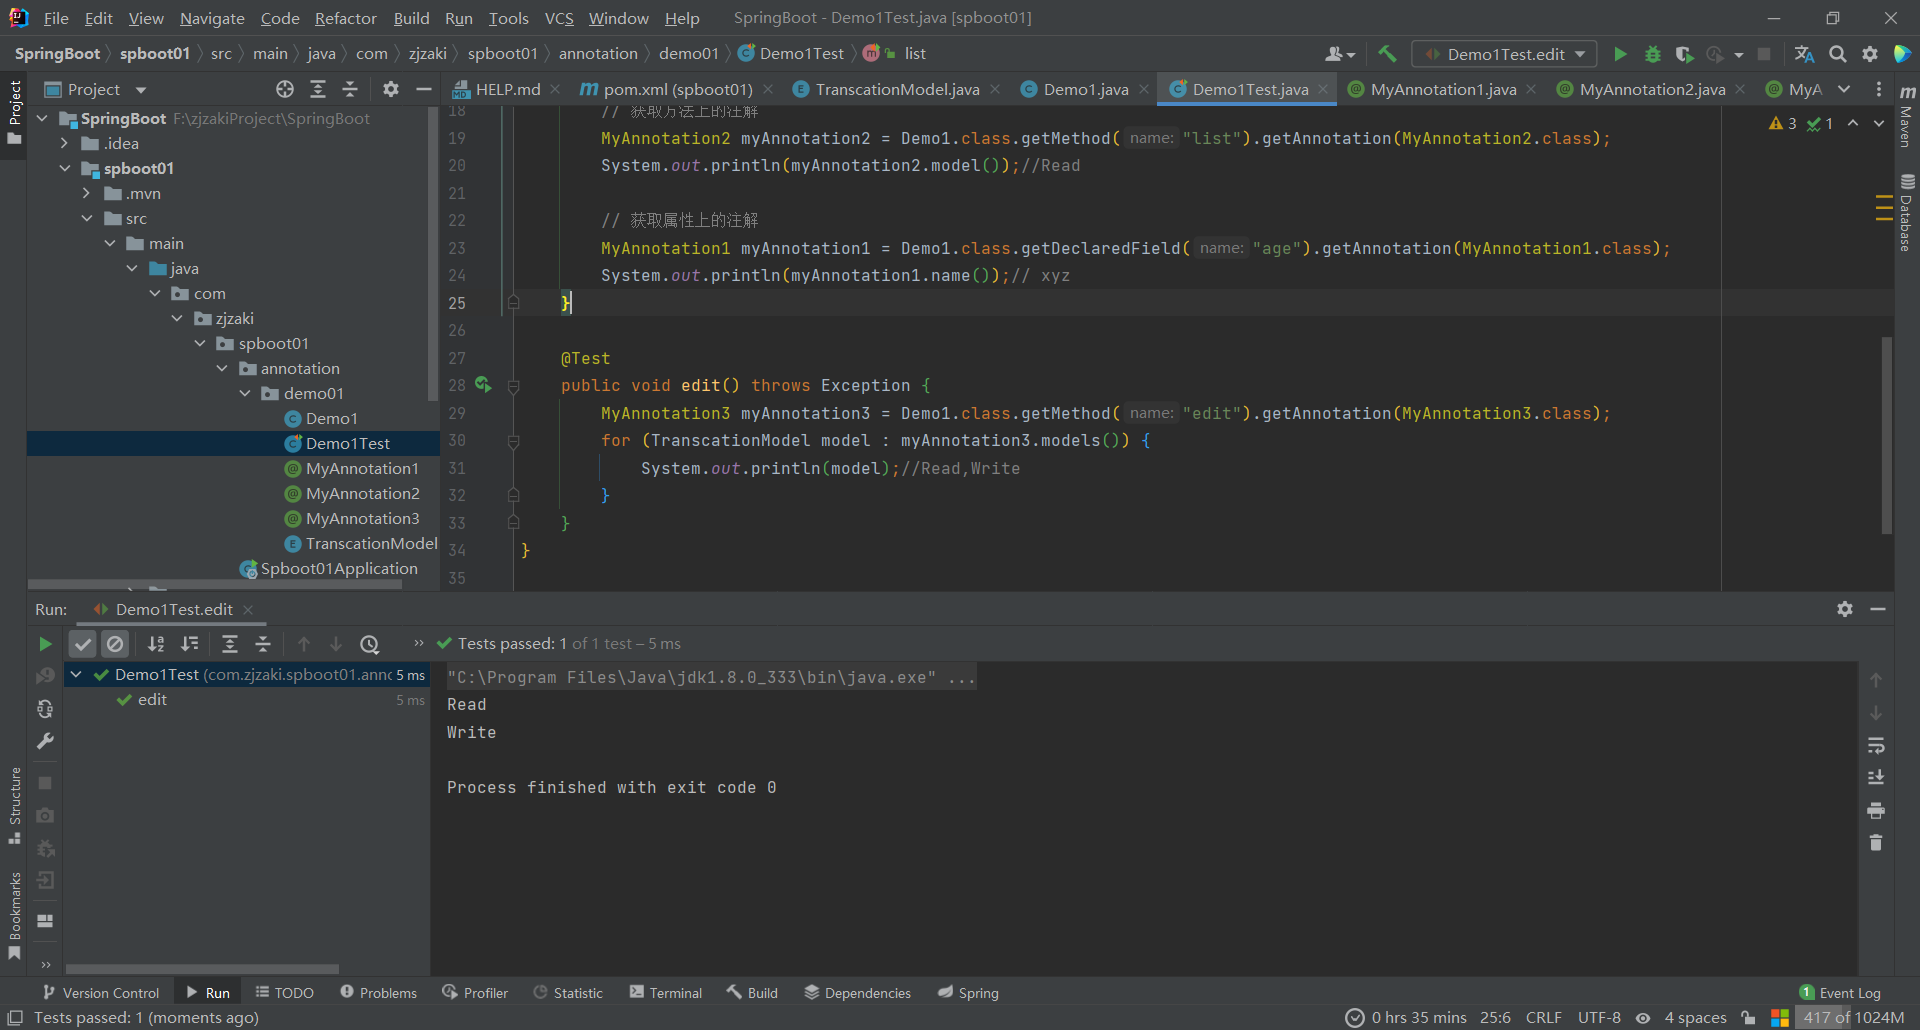Viewport: 1920px width, 1030px height.
Task: Run with Coverage shield icon
Action: tap(1685, 54)
